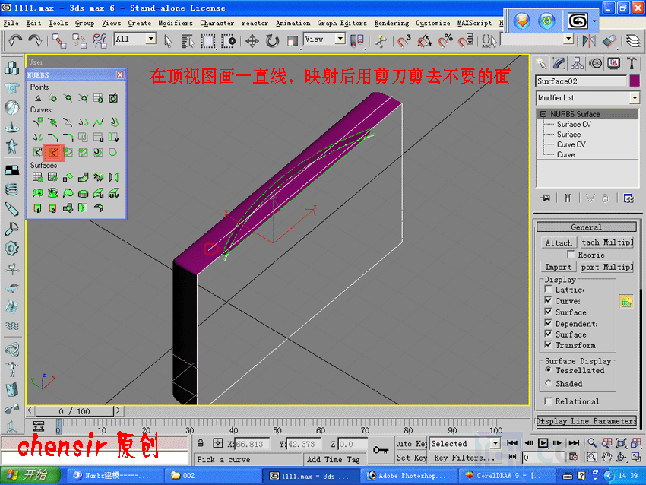Open the Utilities hammer panel tab
Screen dimensions: 646x485
pos(631,63)
